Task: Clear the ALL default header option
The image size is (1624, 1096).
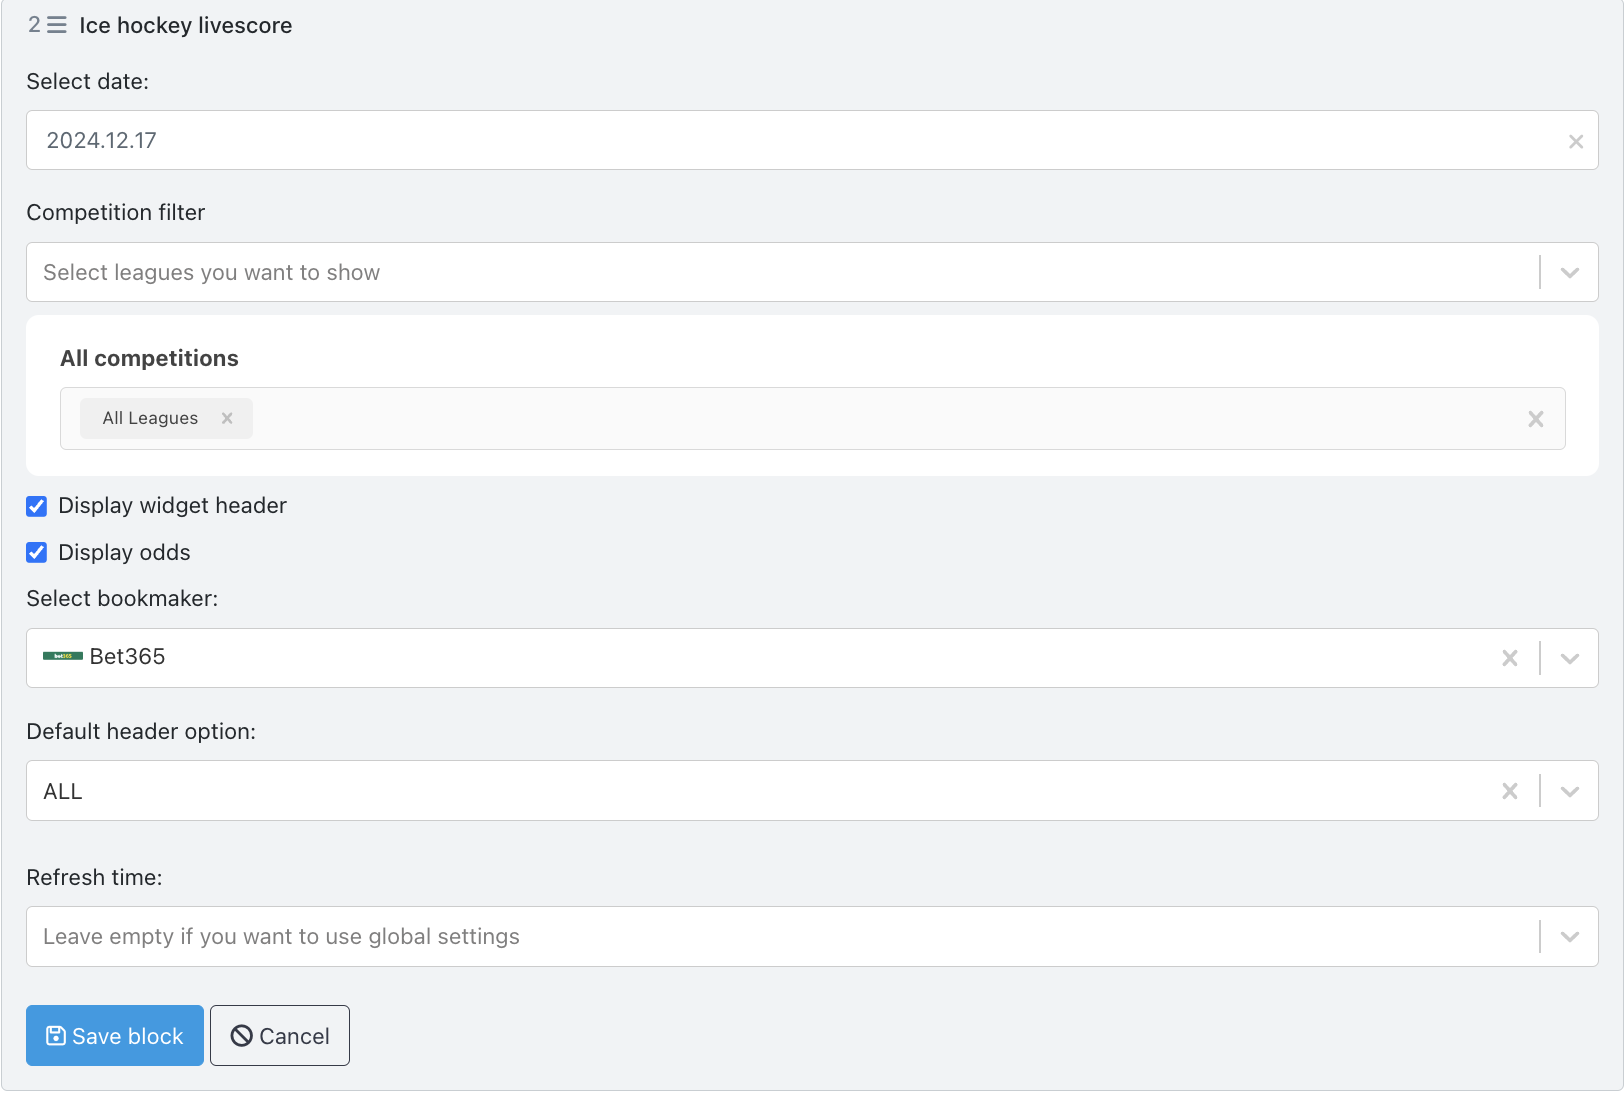Action: 1509,791
